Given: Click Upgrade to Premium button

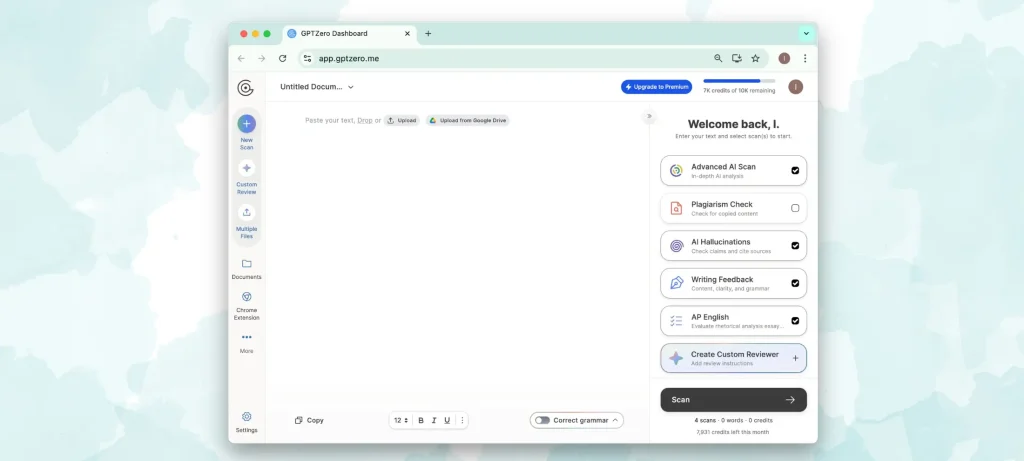Looking at the screenshot, I should click(x=656, y=87).
